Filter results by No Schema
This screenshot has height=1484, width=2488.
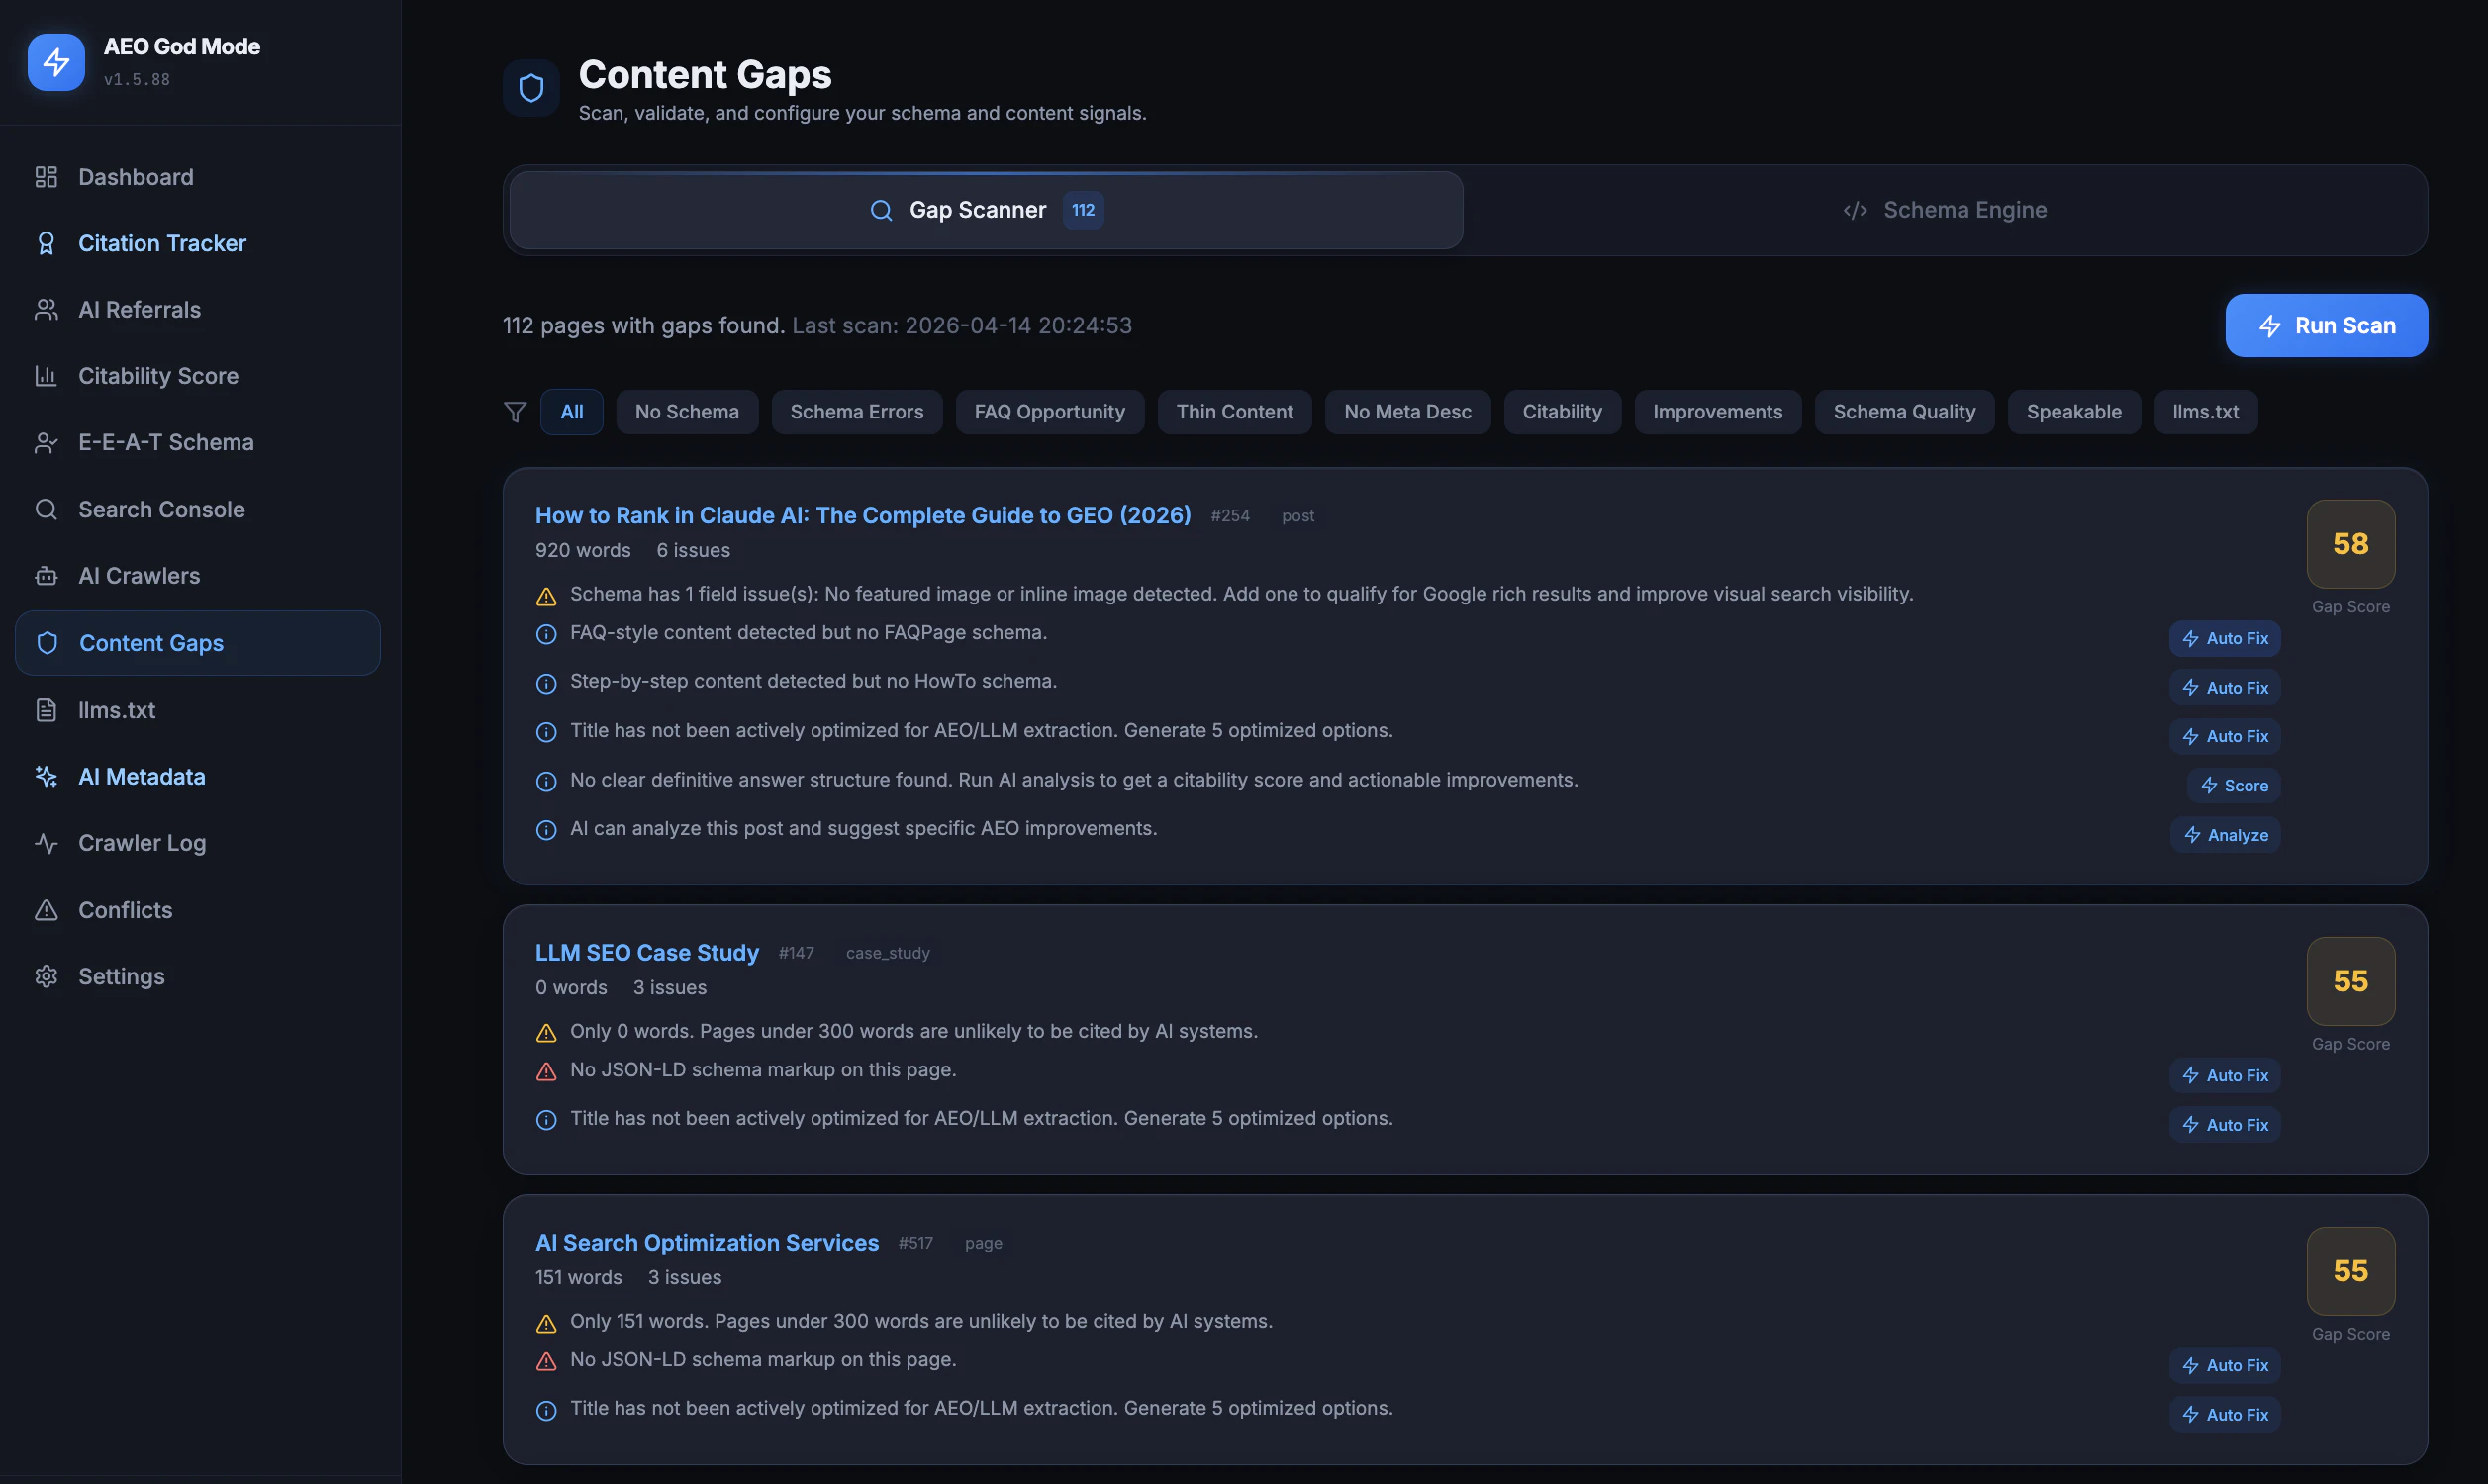(687, 412)
